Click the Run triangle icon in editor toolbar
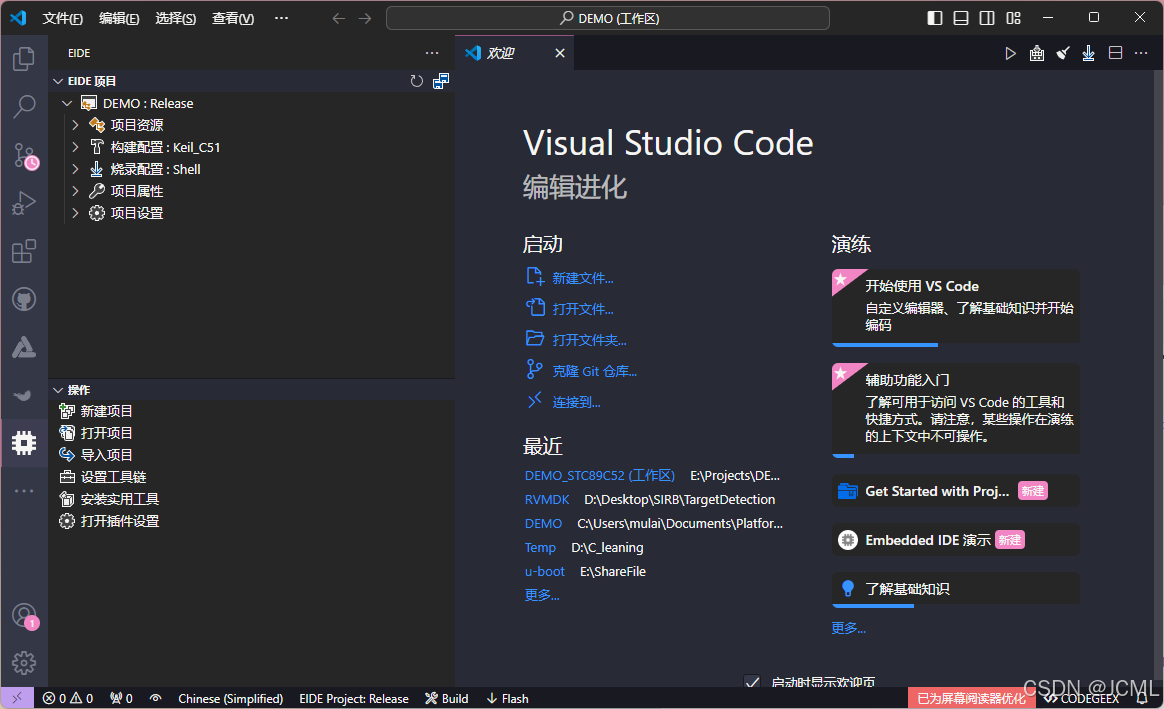The width and height of the screenshot is (1164, 709). coord(1010,53)
